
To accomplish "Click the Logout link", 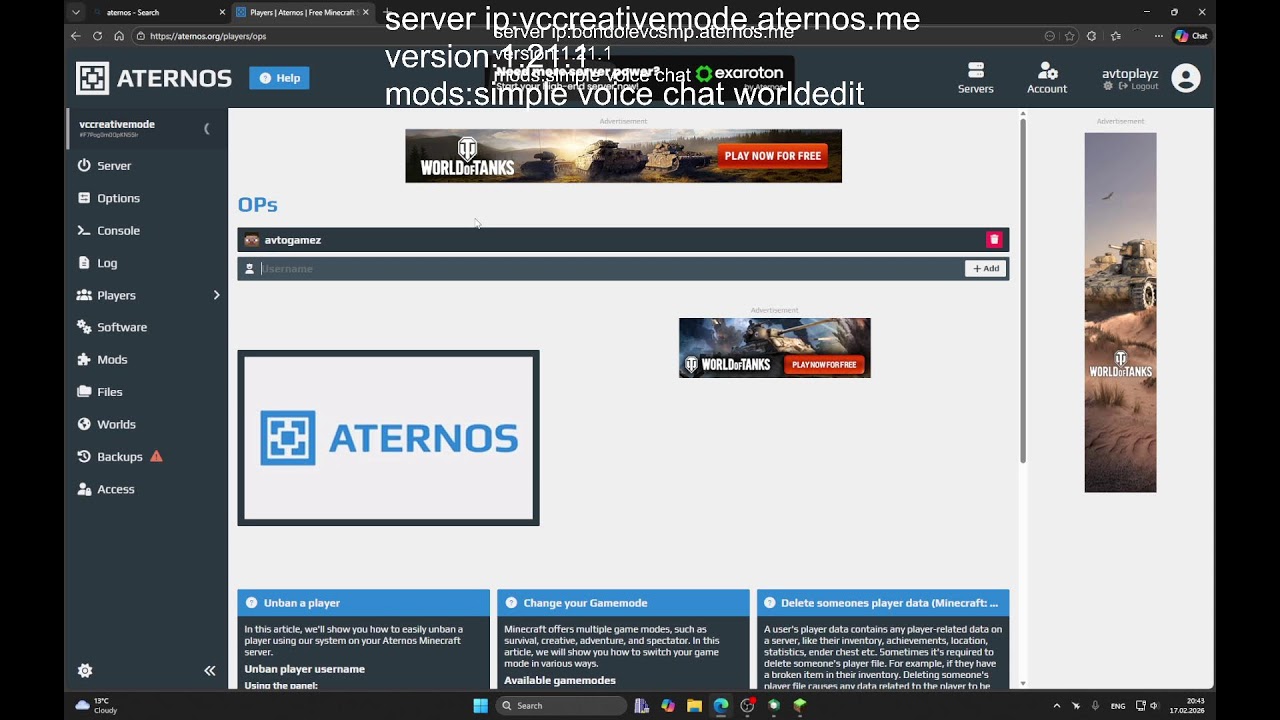I will (x=1138, y=87).
